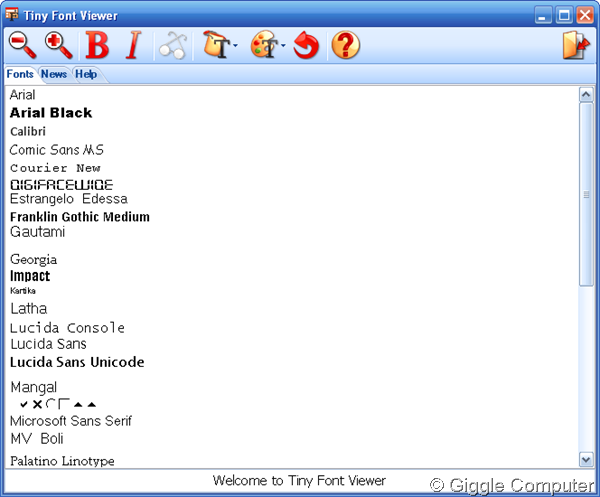The width and height of the screenshot is (600, 497).
Task: Select the Marlett symbols font entry
Action: click(57, 404)
